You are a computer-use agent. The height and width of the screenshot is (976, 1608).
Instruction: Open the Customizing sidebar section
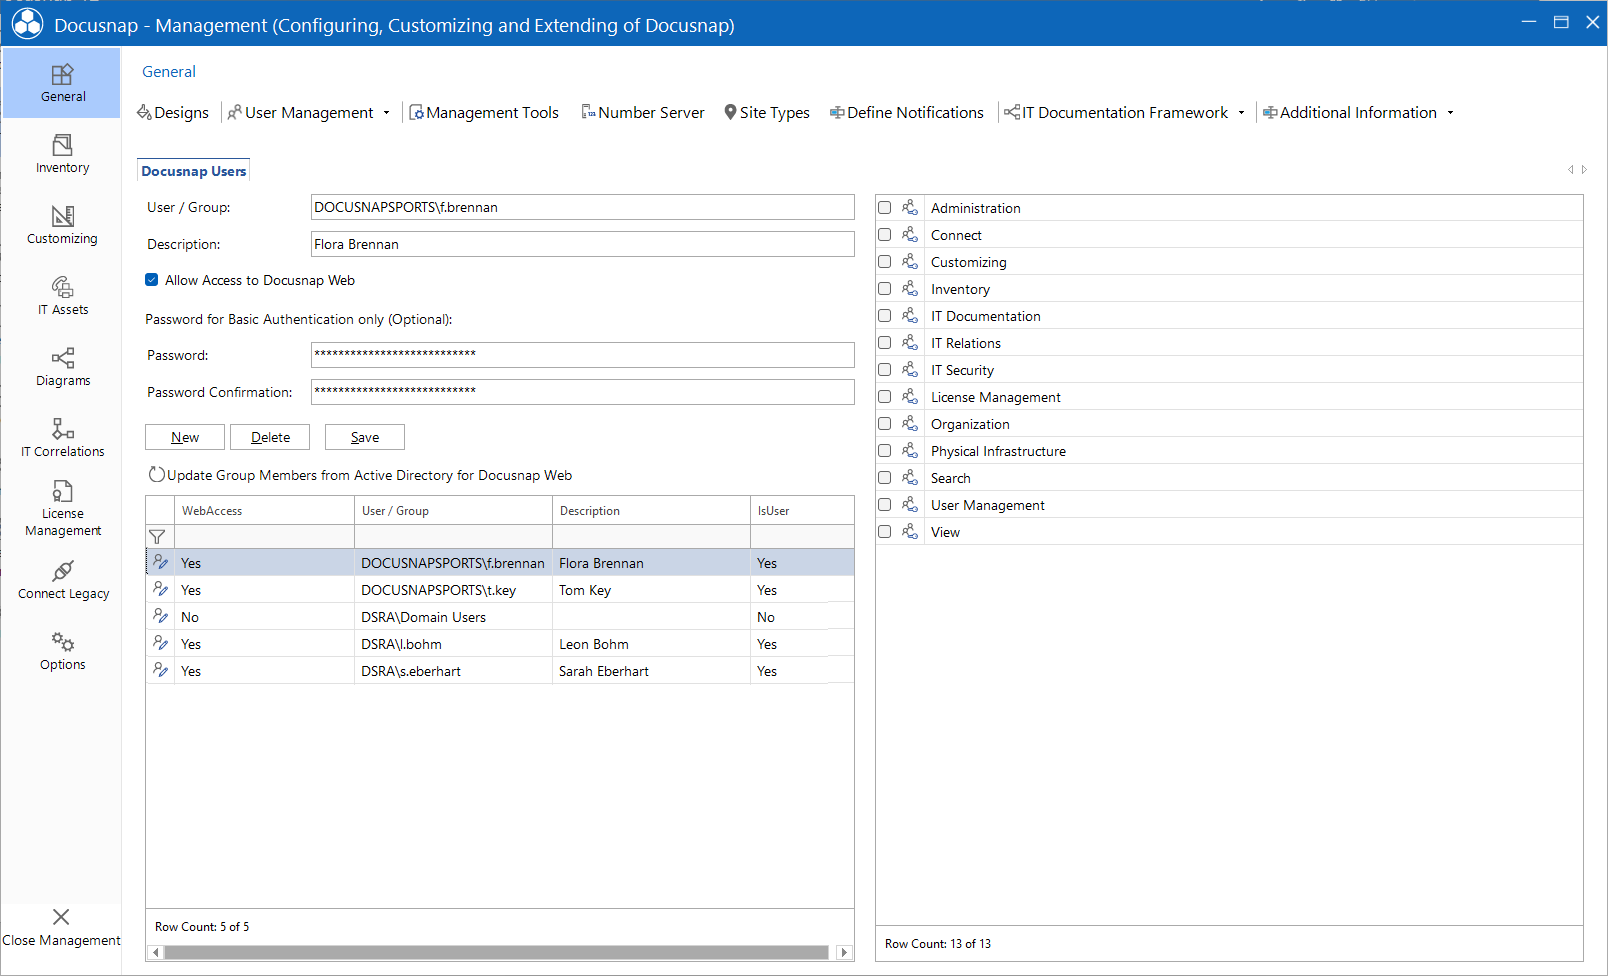coord(62,225)
